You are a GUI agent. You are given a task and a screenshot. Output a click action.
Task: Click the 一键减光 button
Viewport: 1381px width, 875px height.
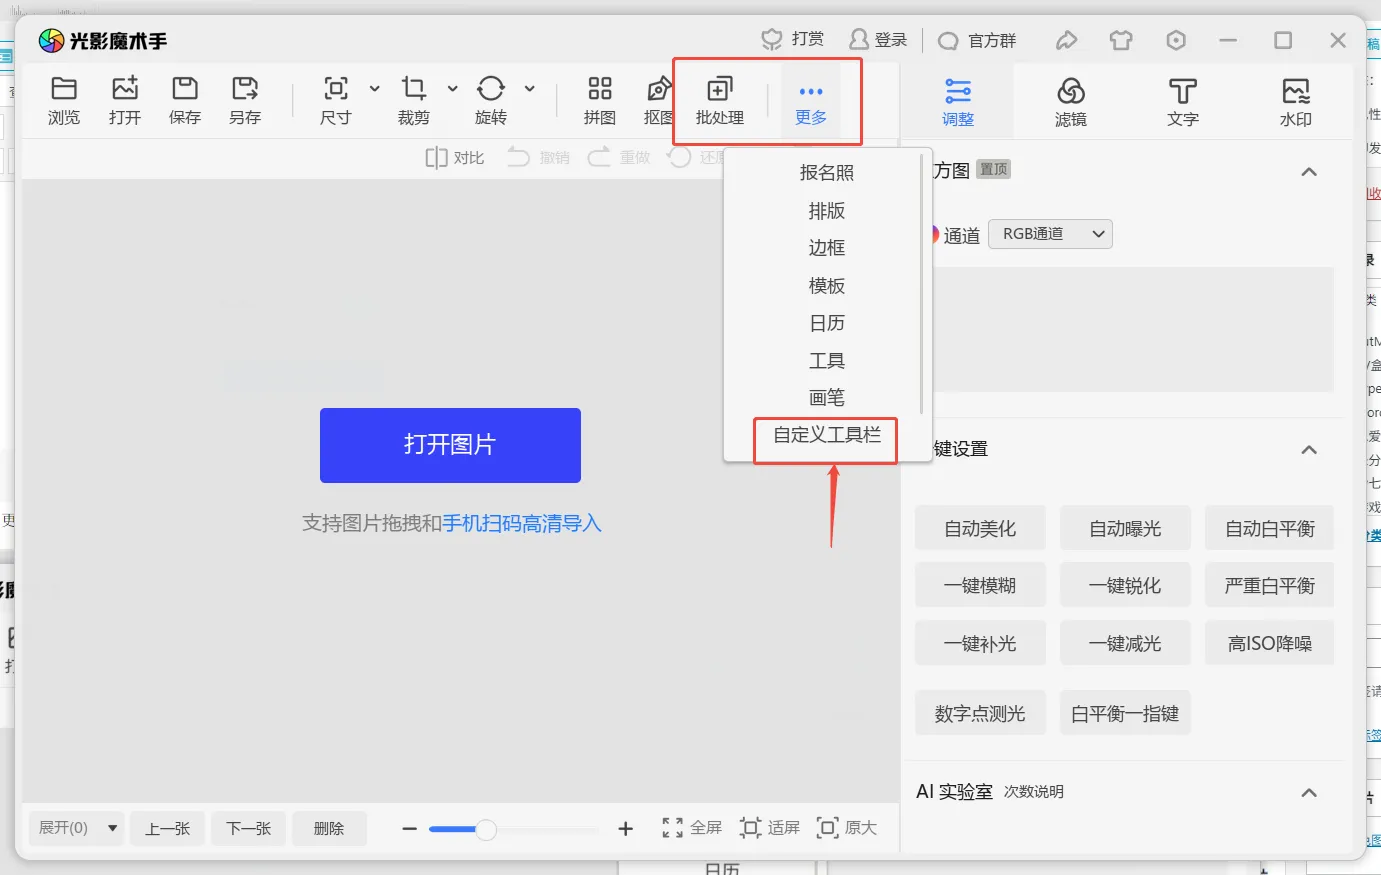tap(1125, 643)
